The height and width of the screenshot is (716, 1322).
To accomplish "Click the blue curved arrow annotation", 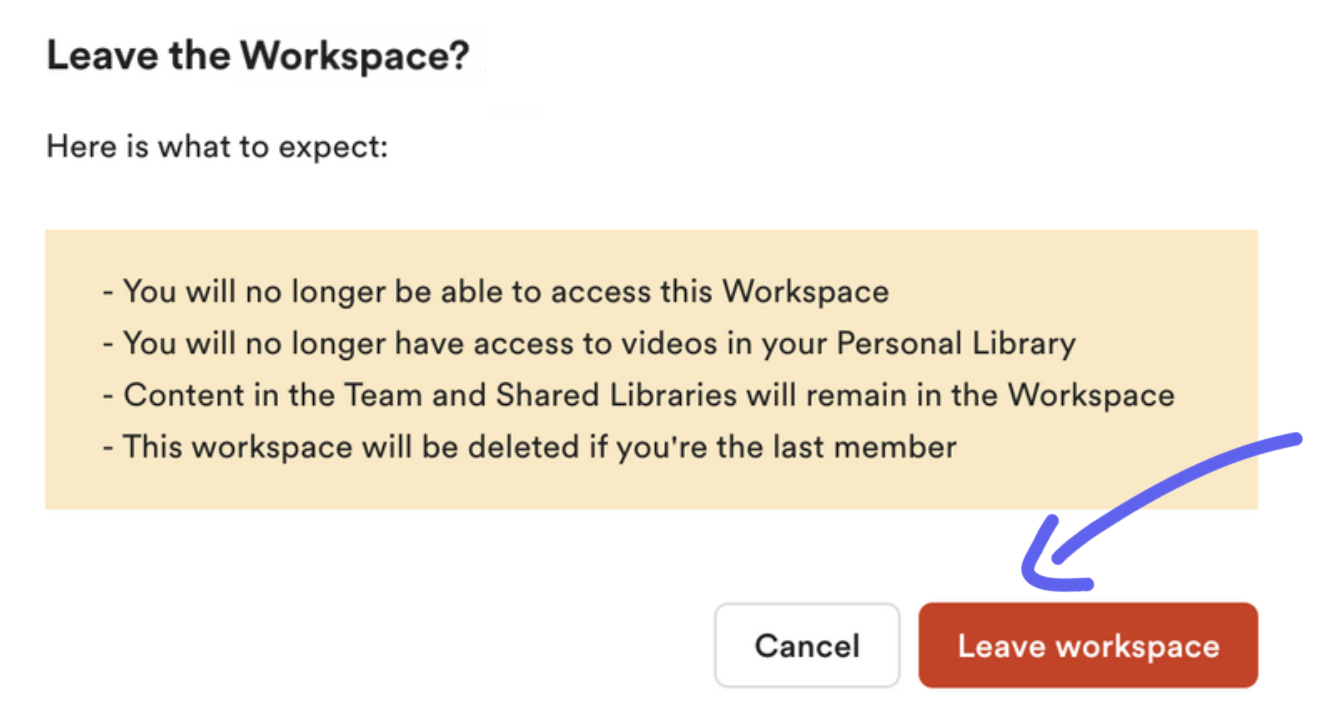I will pos(1160,512).
